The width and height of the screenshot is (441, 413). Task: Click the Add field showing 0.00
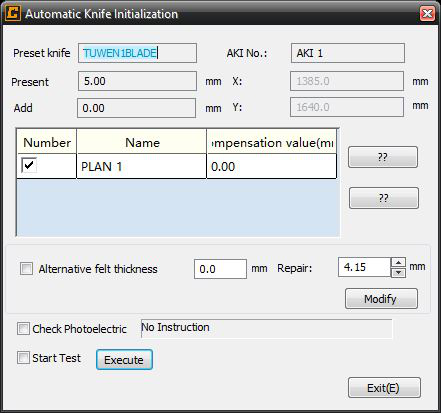point(136,108)
